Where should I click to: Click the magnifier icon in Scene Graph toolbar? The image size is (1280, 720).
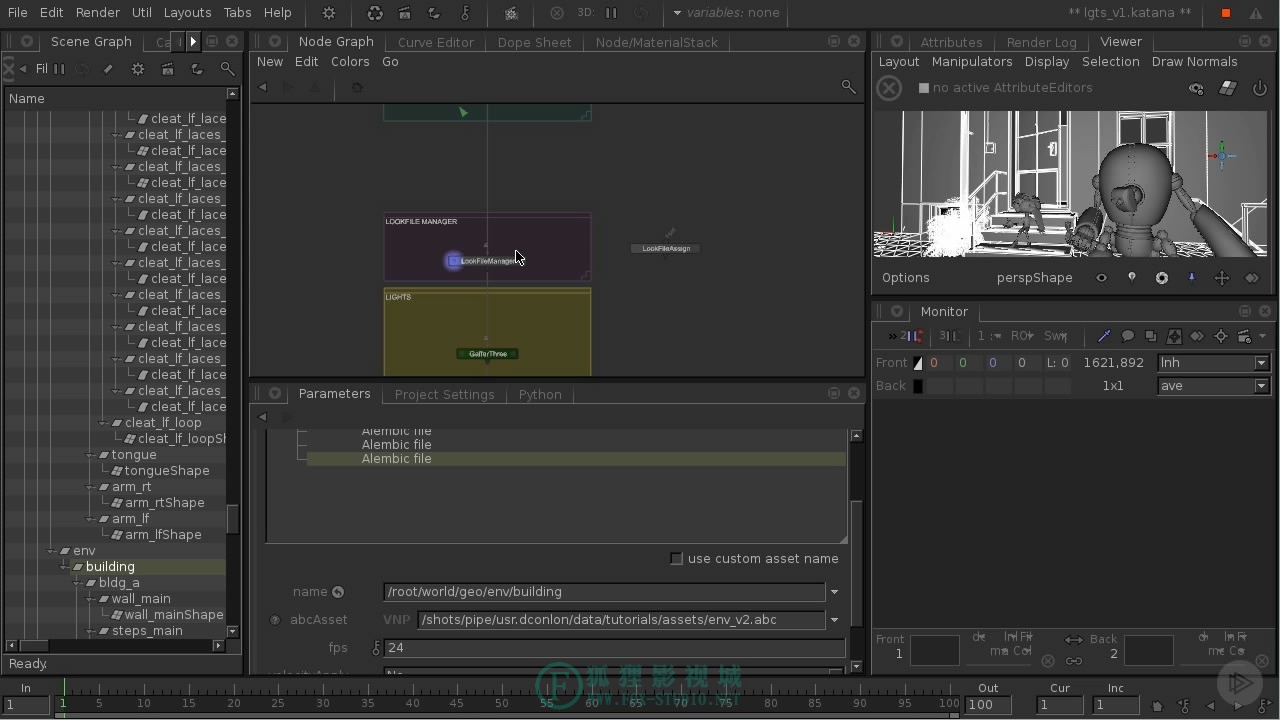227,69
